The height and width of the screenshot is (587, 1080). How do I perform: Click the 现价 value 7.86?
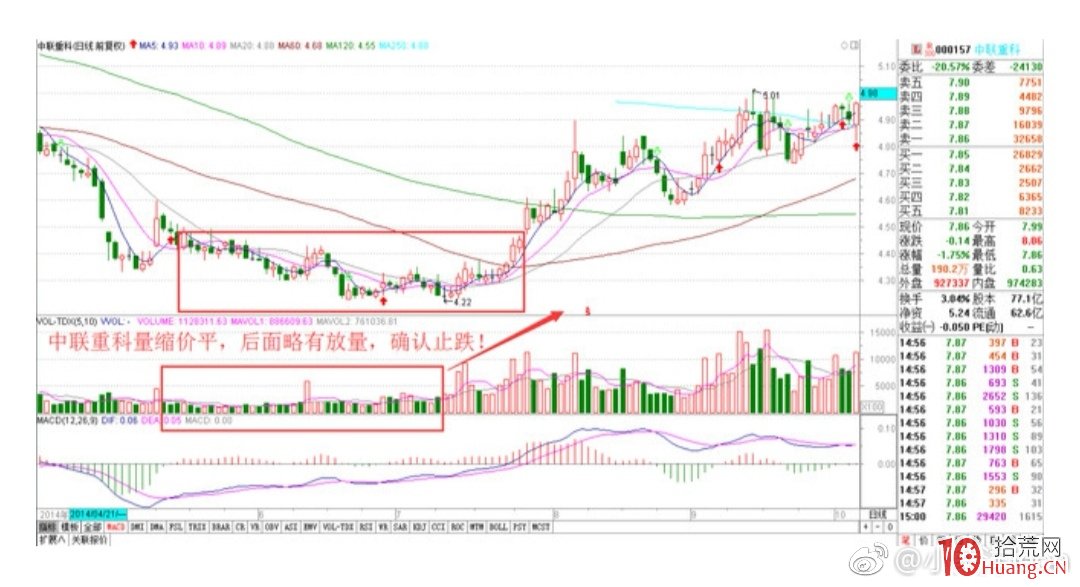[x=957, y=227]
